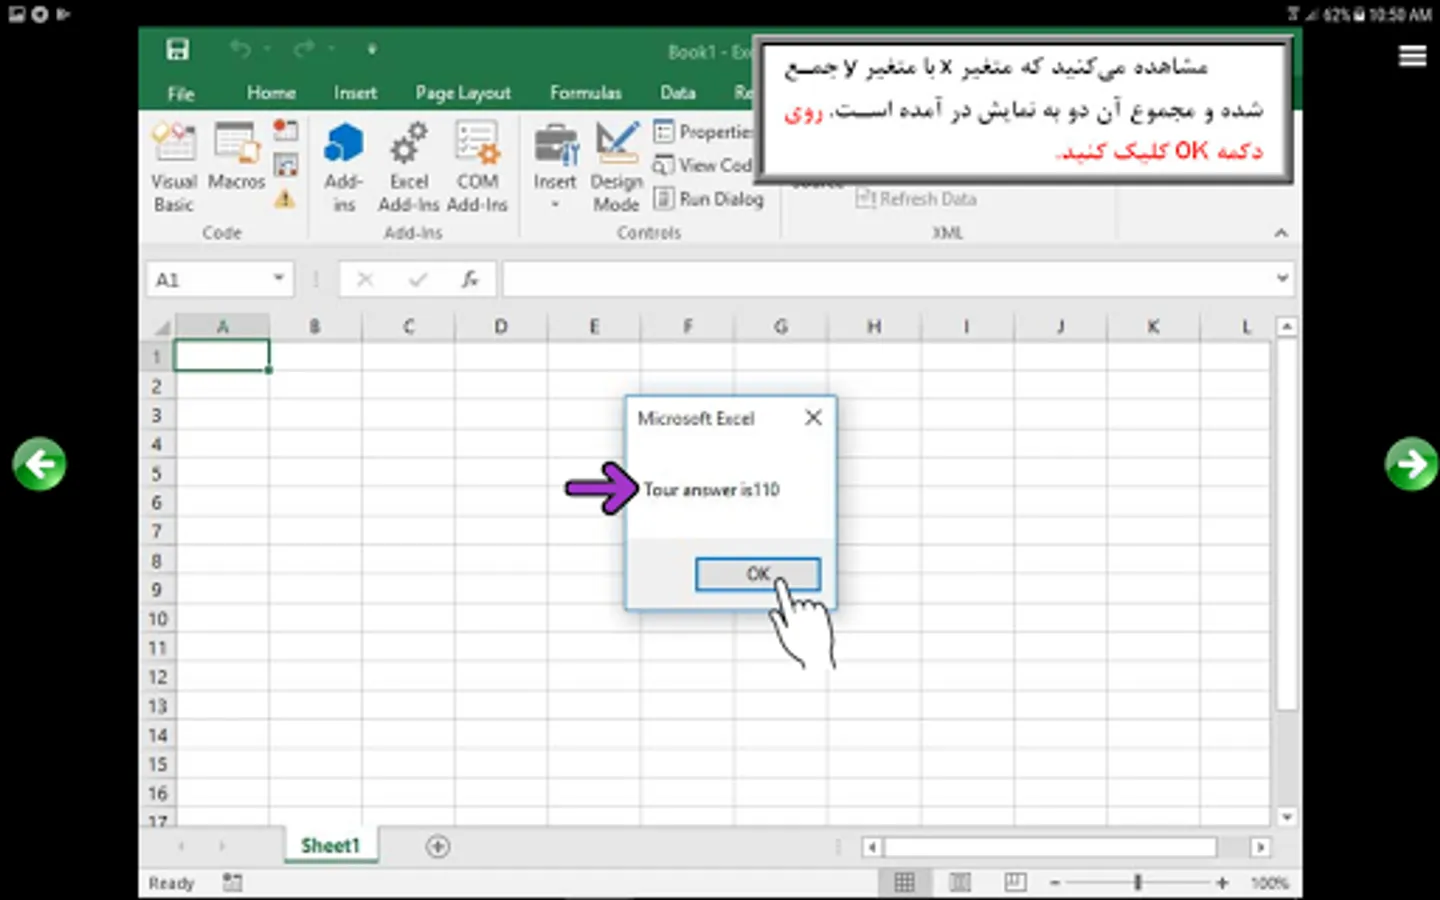Screen dimensions: 1440x900
Task: Click the Sheet1 tab
Action: point(330,846)
